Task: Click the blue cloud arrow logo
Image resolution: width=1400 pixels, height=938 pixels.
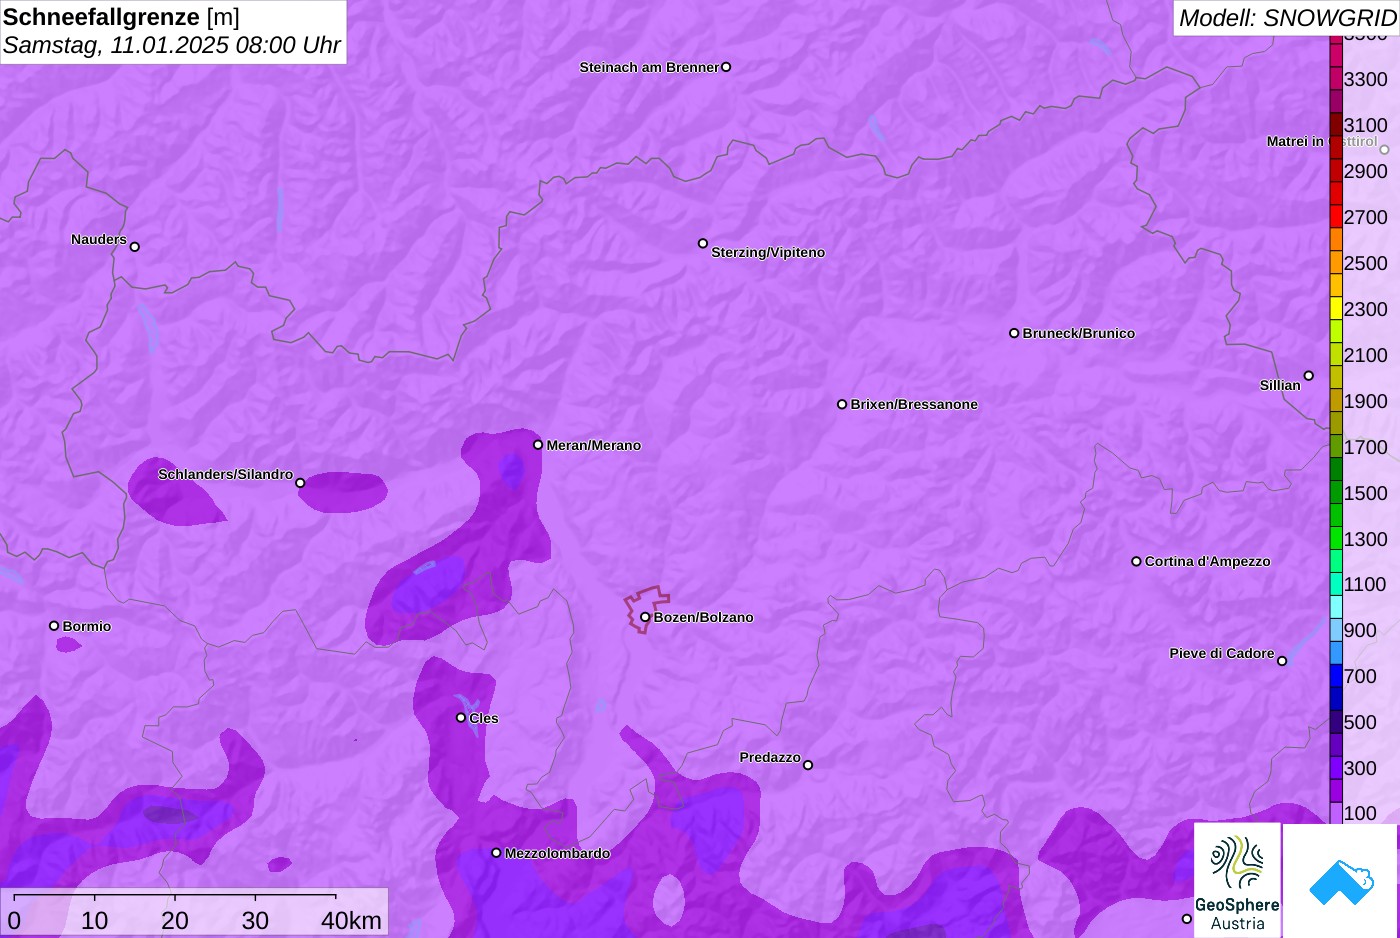Action: tap(1340, 880)
